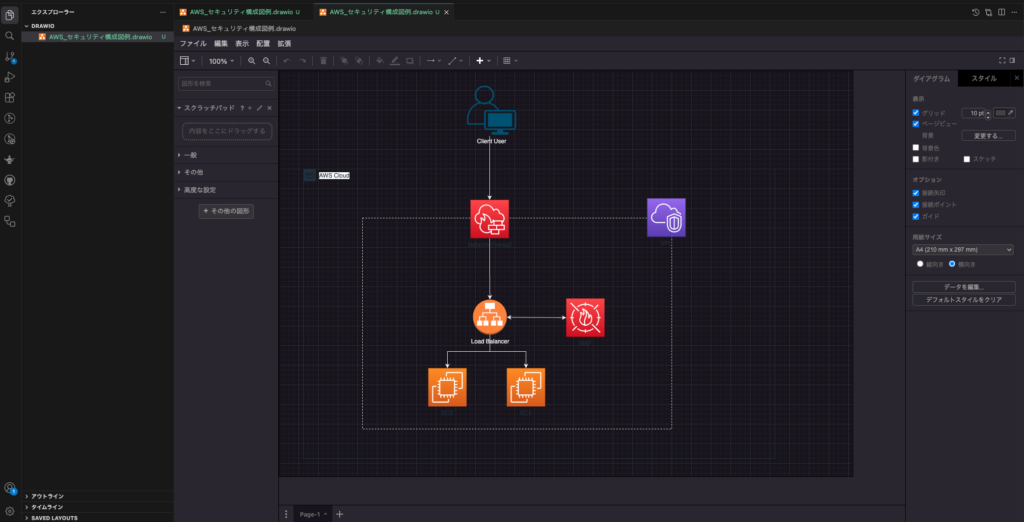Viewport: 1024px width, 522px height.
Task: Click the edit pencil icon in スクラッチパッド header
Action: click(260, 107)
